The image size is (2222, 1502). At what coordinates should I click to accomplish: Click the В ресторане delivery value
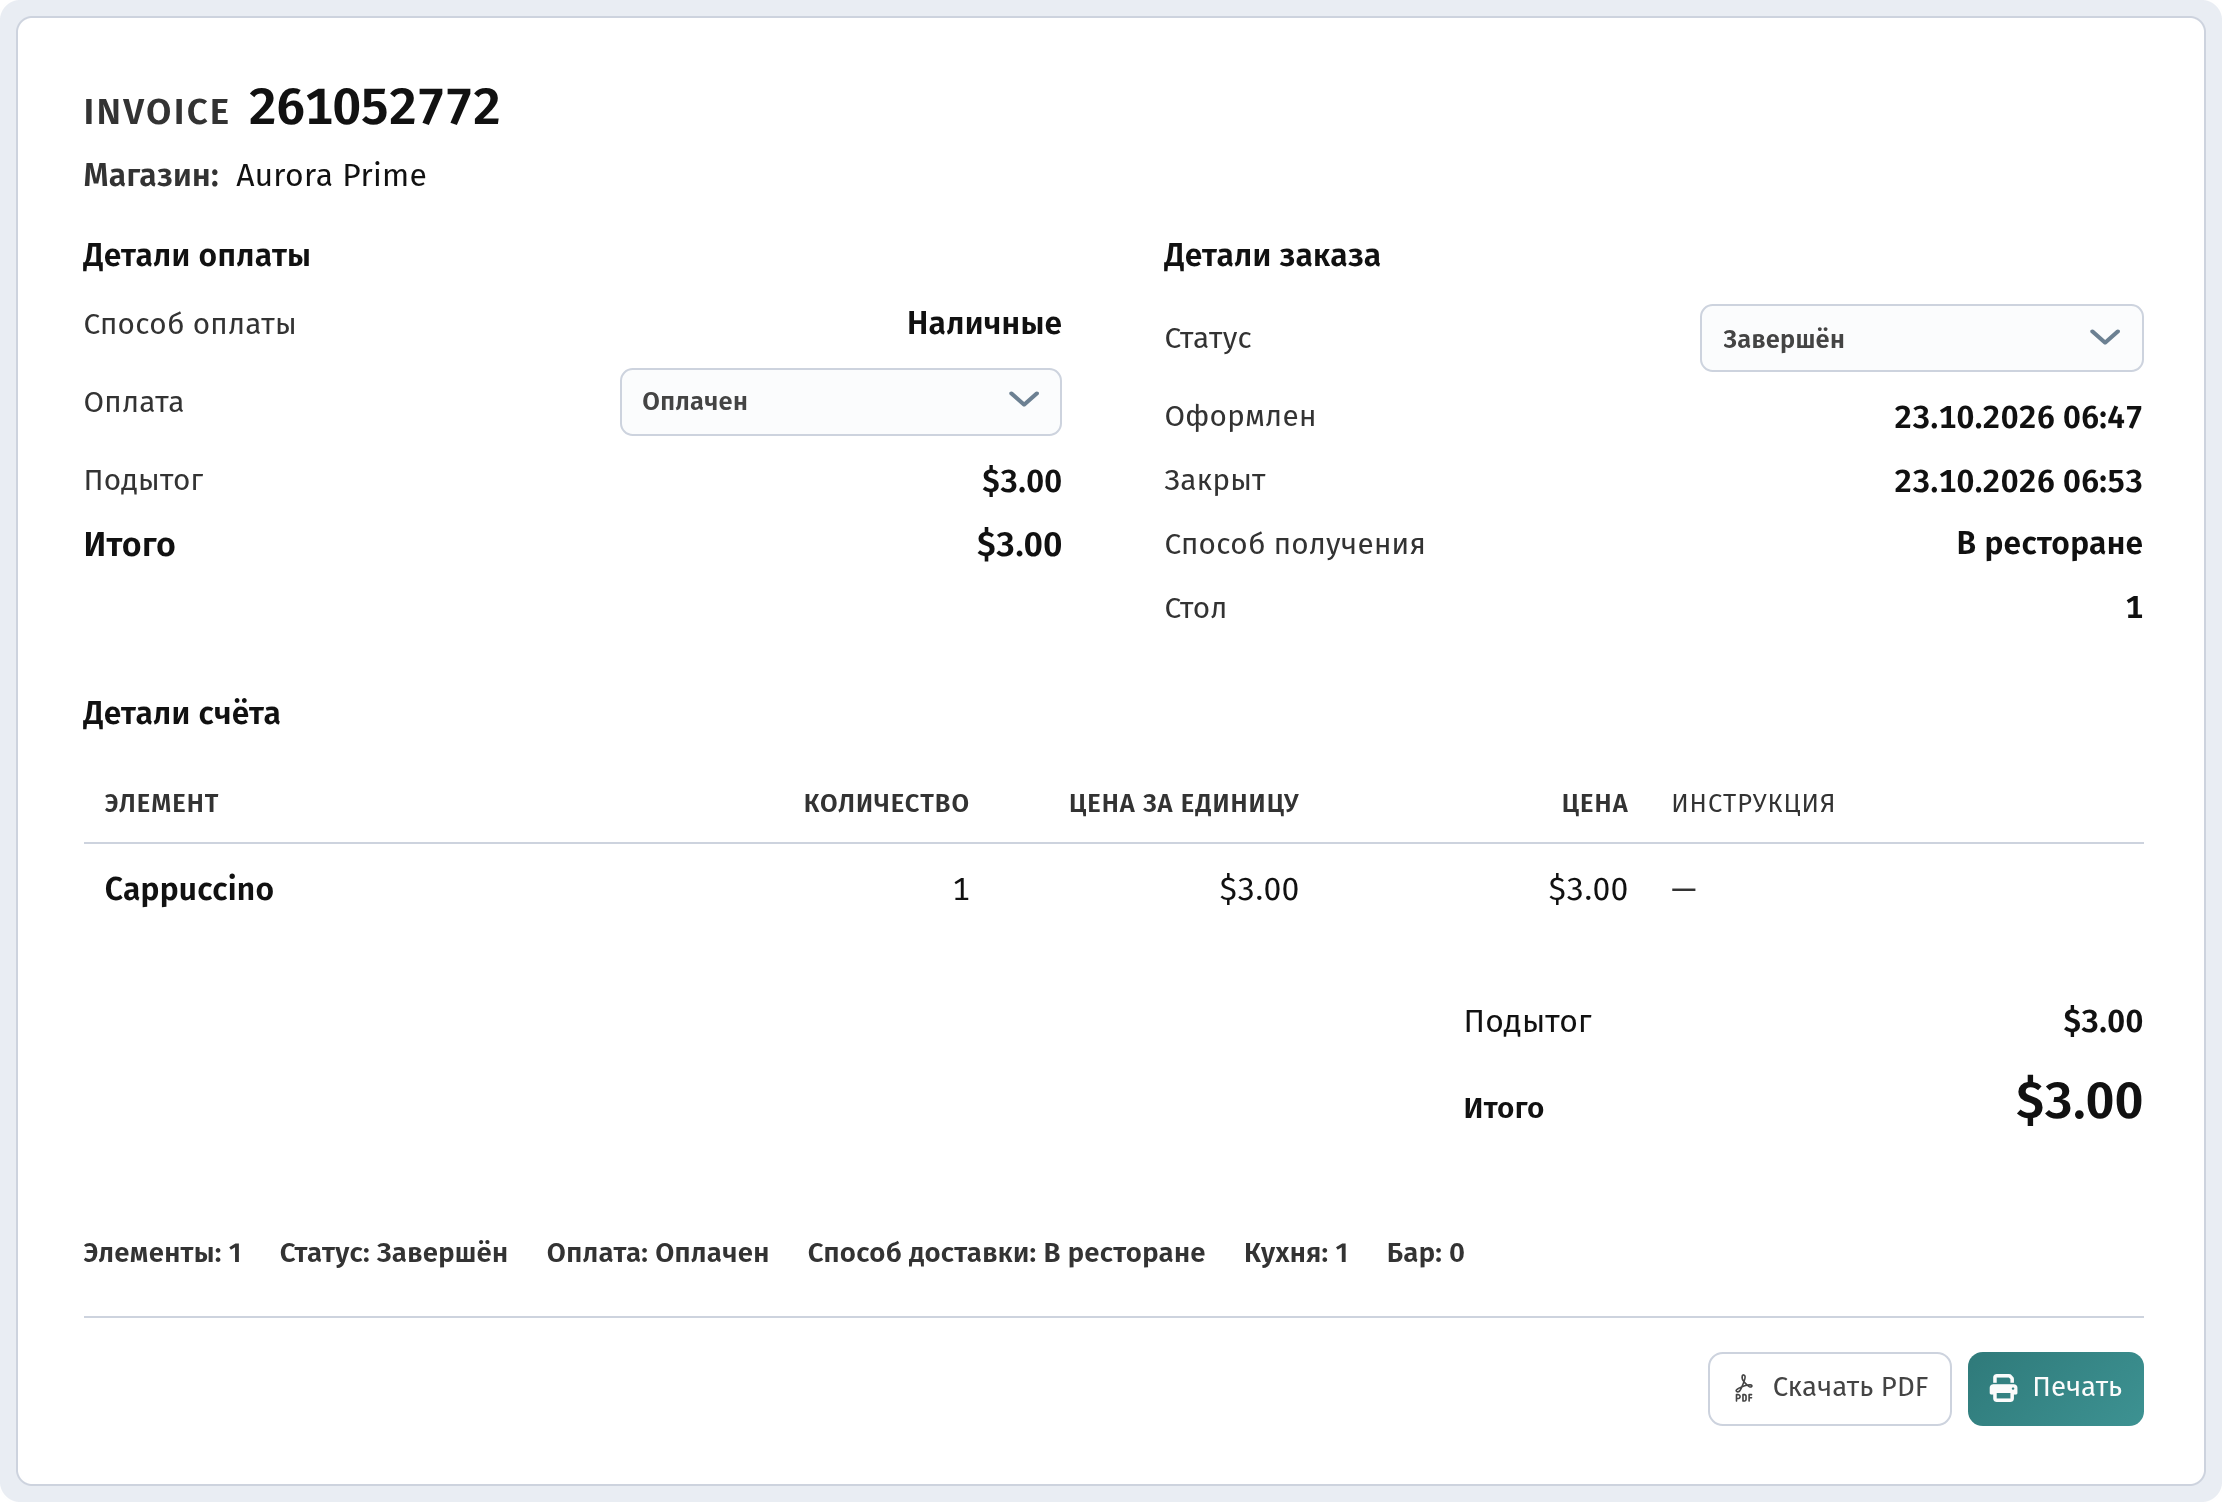point(2049,543)
